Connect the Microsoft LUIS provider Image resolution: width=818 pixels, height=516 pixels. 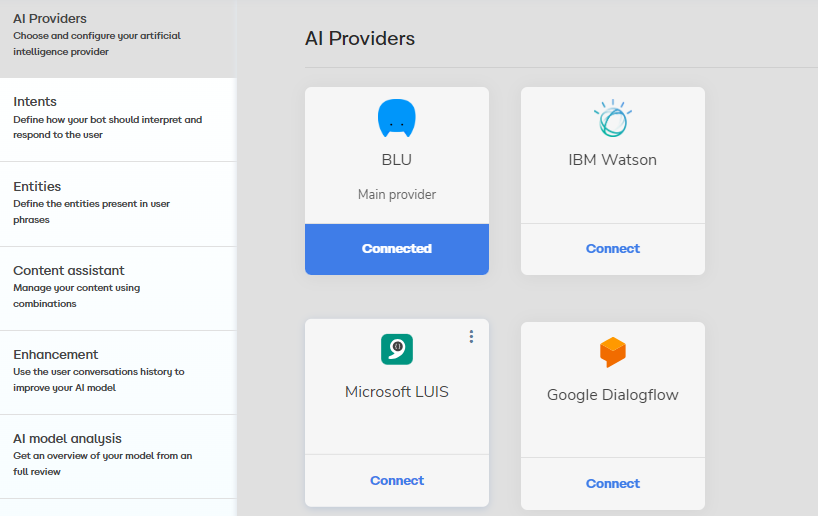(x=397, y=480)
